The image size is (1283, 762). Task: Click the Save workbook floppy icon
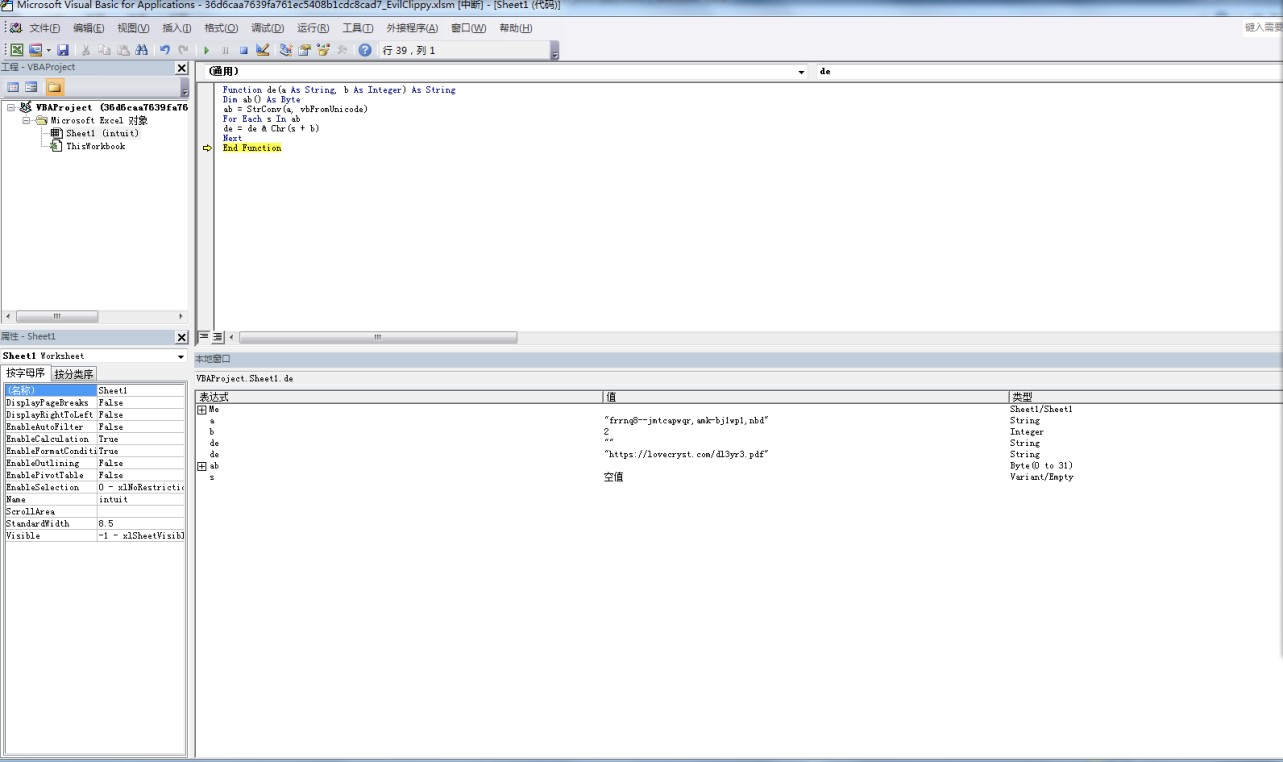click(x=63, y=50)
